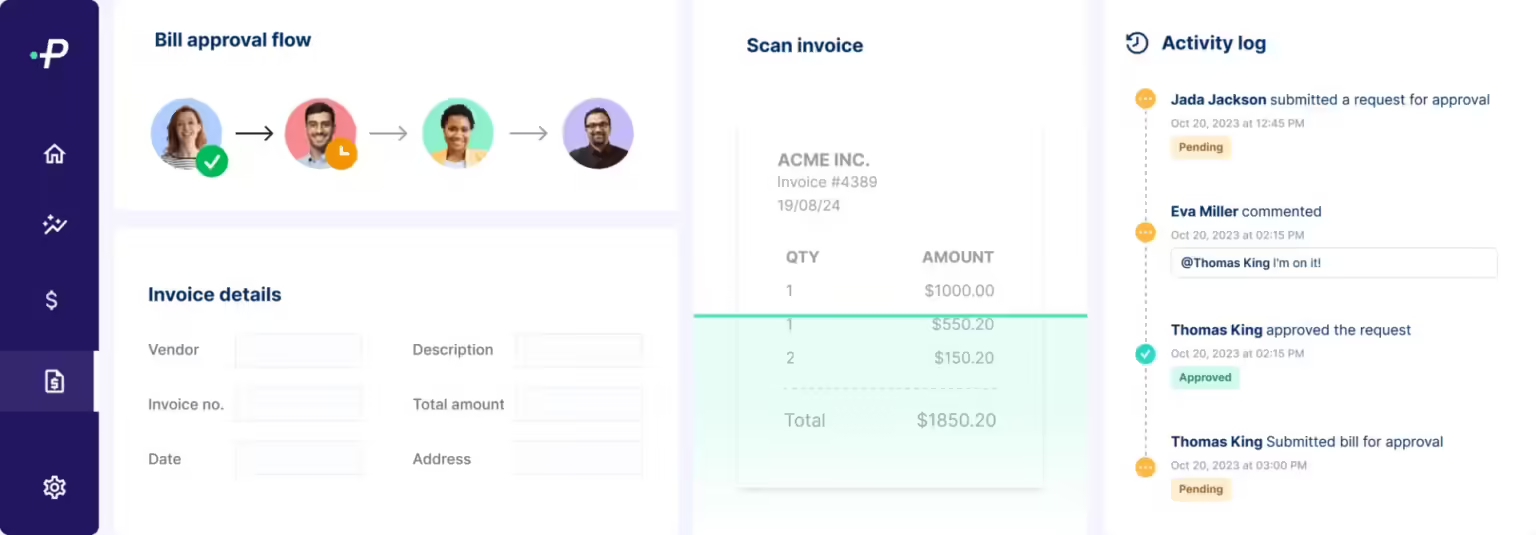This screenshot has height=535, width=1536.
Task: Click the logo at sidebar top
Action: point(50,54)
